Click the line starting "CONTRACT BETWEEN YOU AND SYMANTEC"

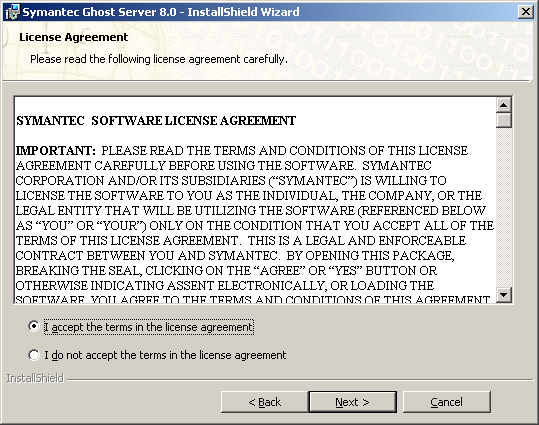(235, 255)
